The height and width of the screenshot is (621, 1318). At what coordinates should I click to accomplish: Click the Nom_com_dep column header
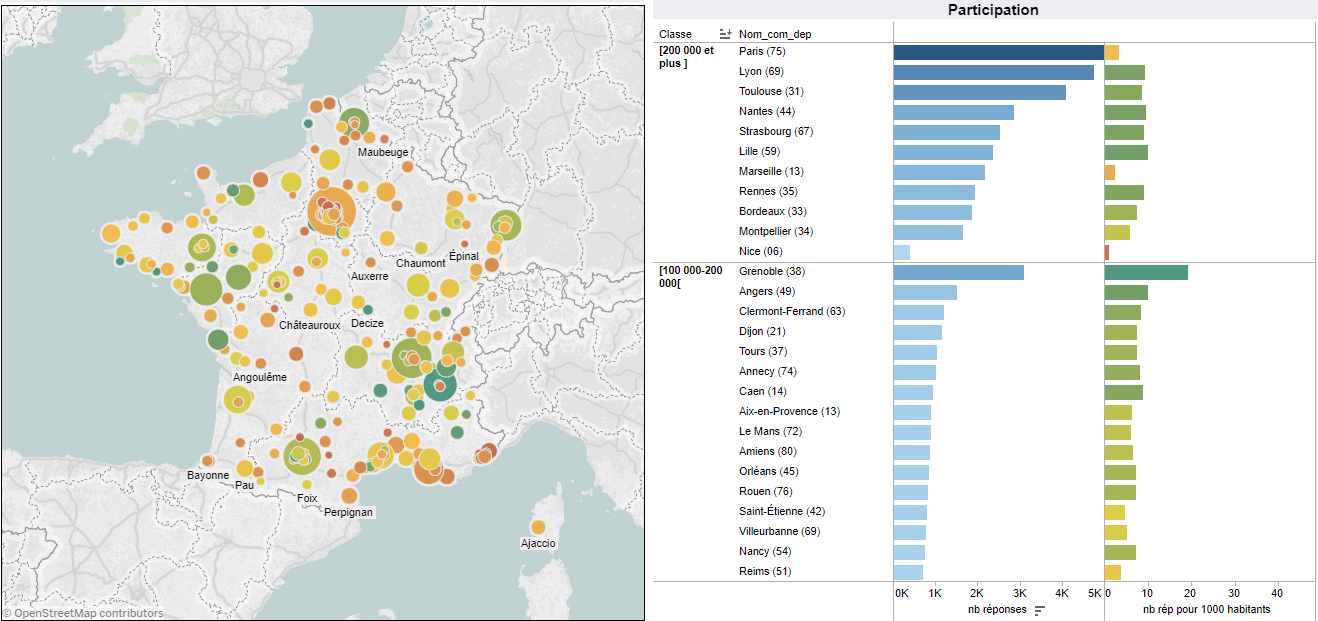click(774, 34)
